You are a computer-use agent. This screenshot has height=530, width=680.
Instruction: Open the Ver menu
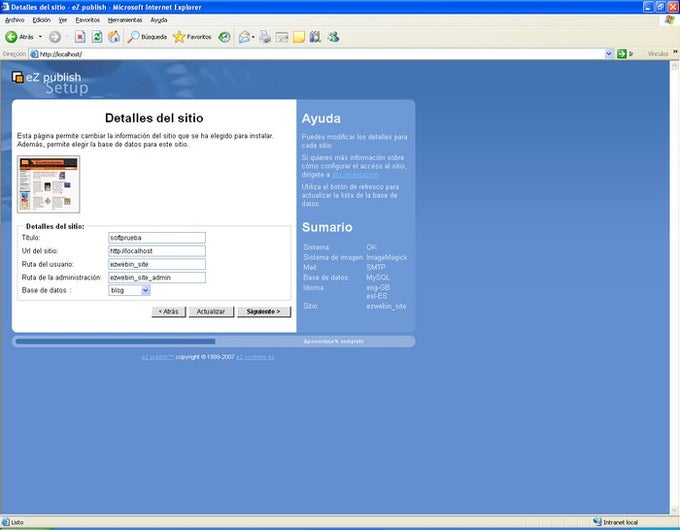(x=63, y=20)
